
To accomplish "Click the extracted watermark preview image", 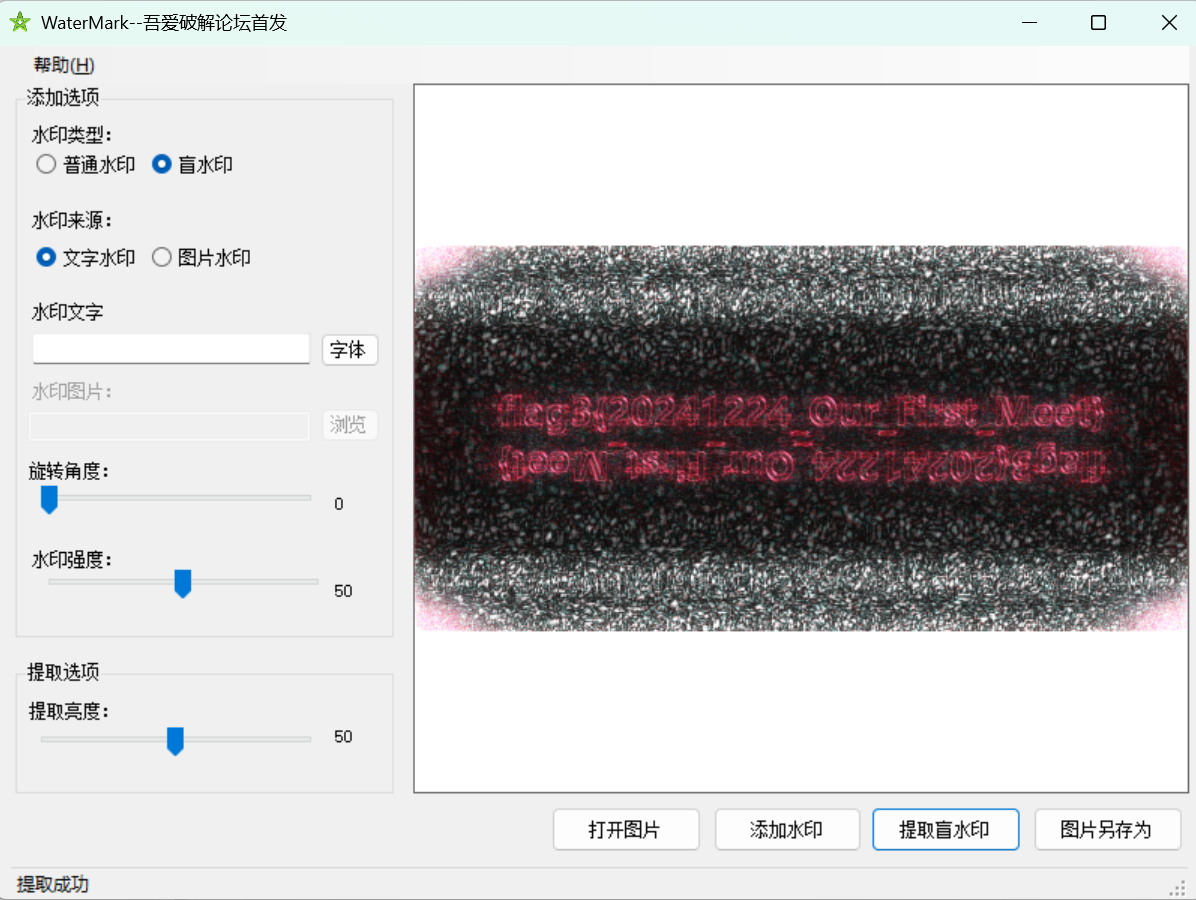I will 801,438.
